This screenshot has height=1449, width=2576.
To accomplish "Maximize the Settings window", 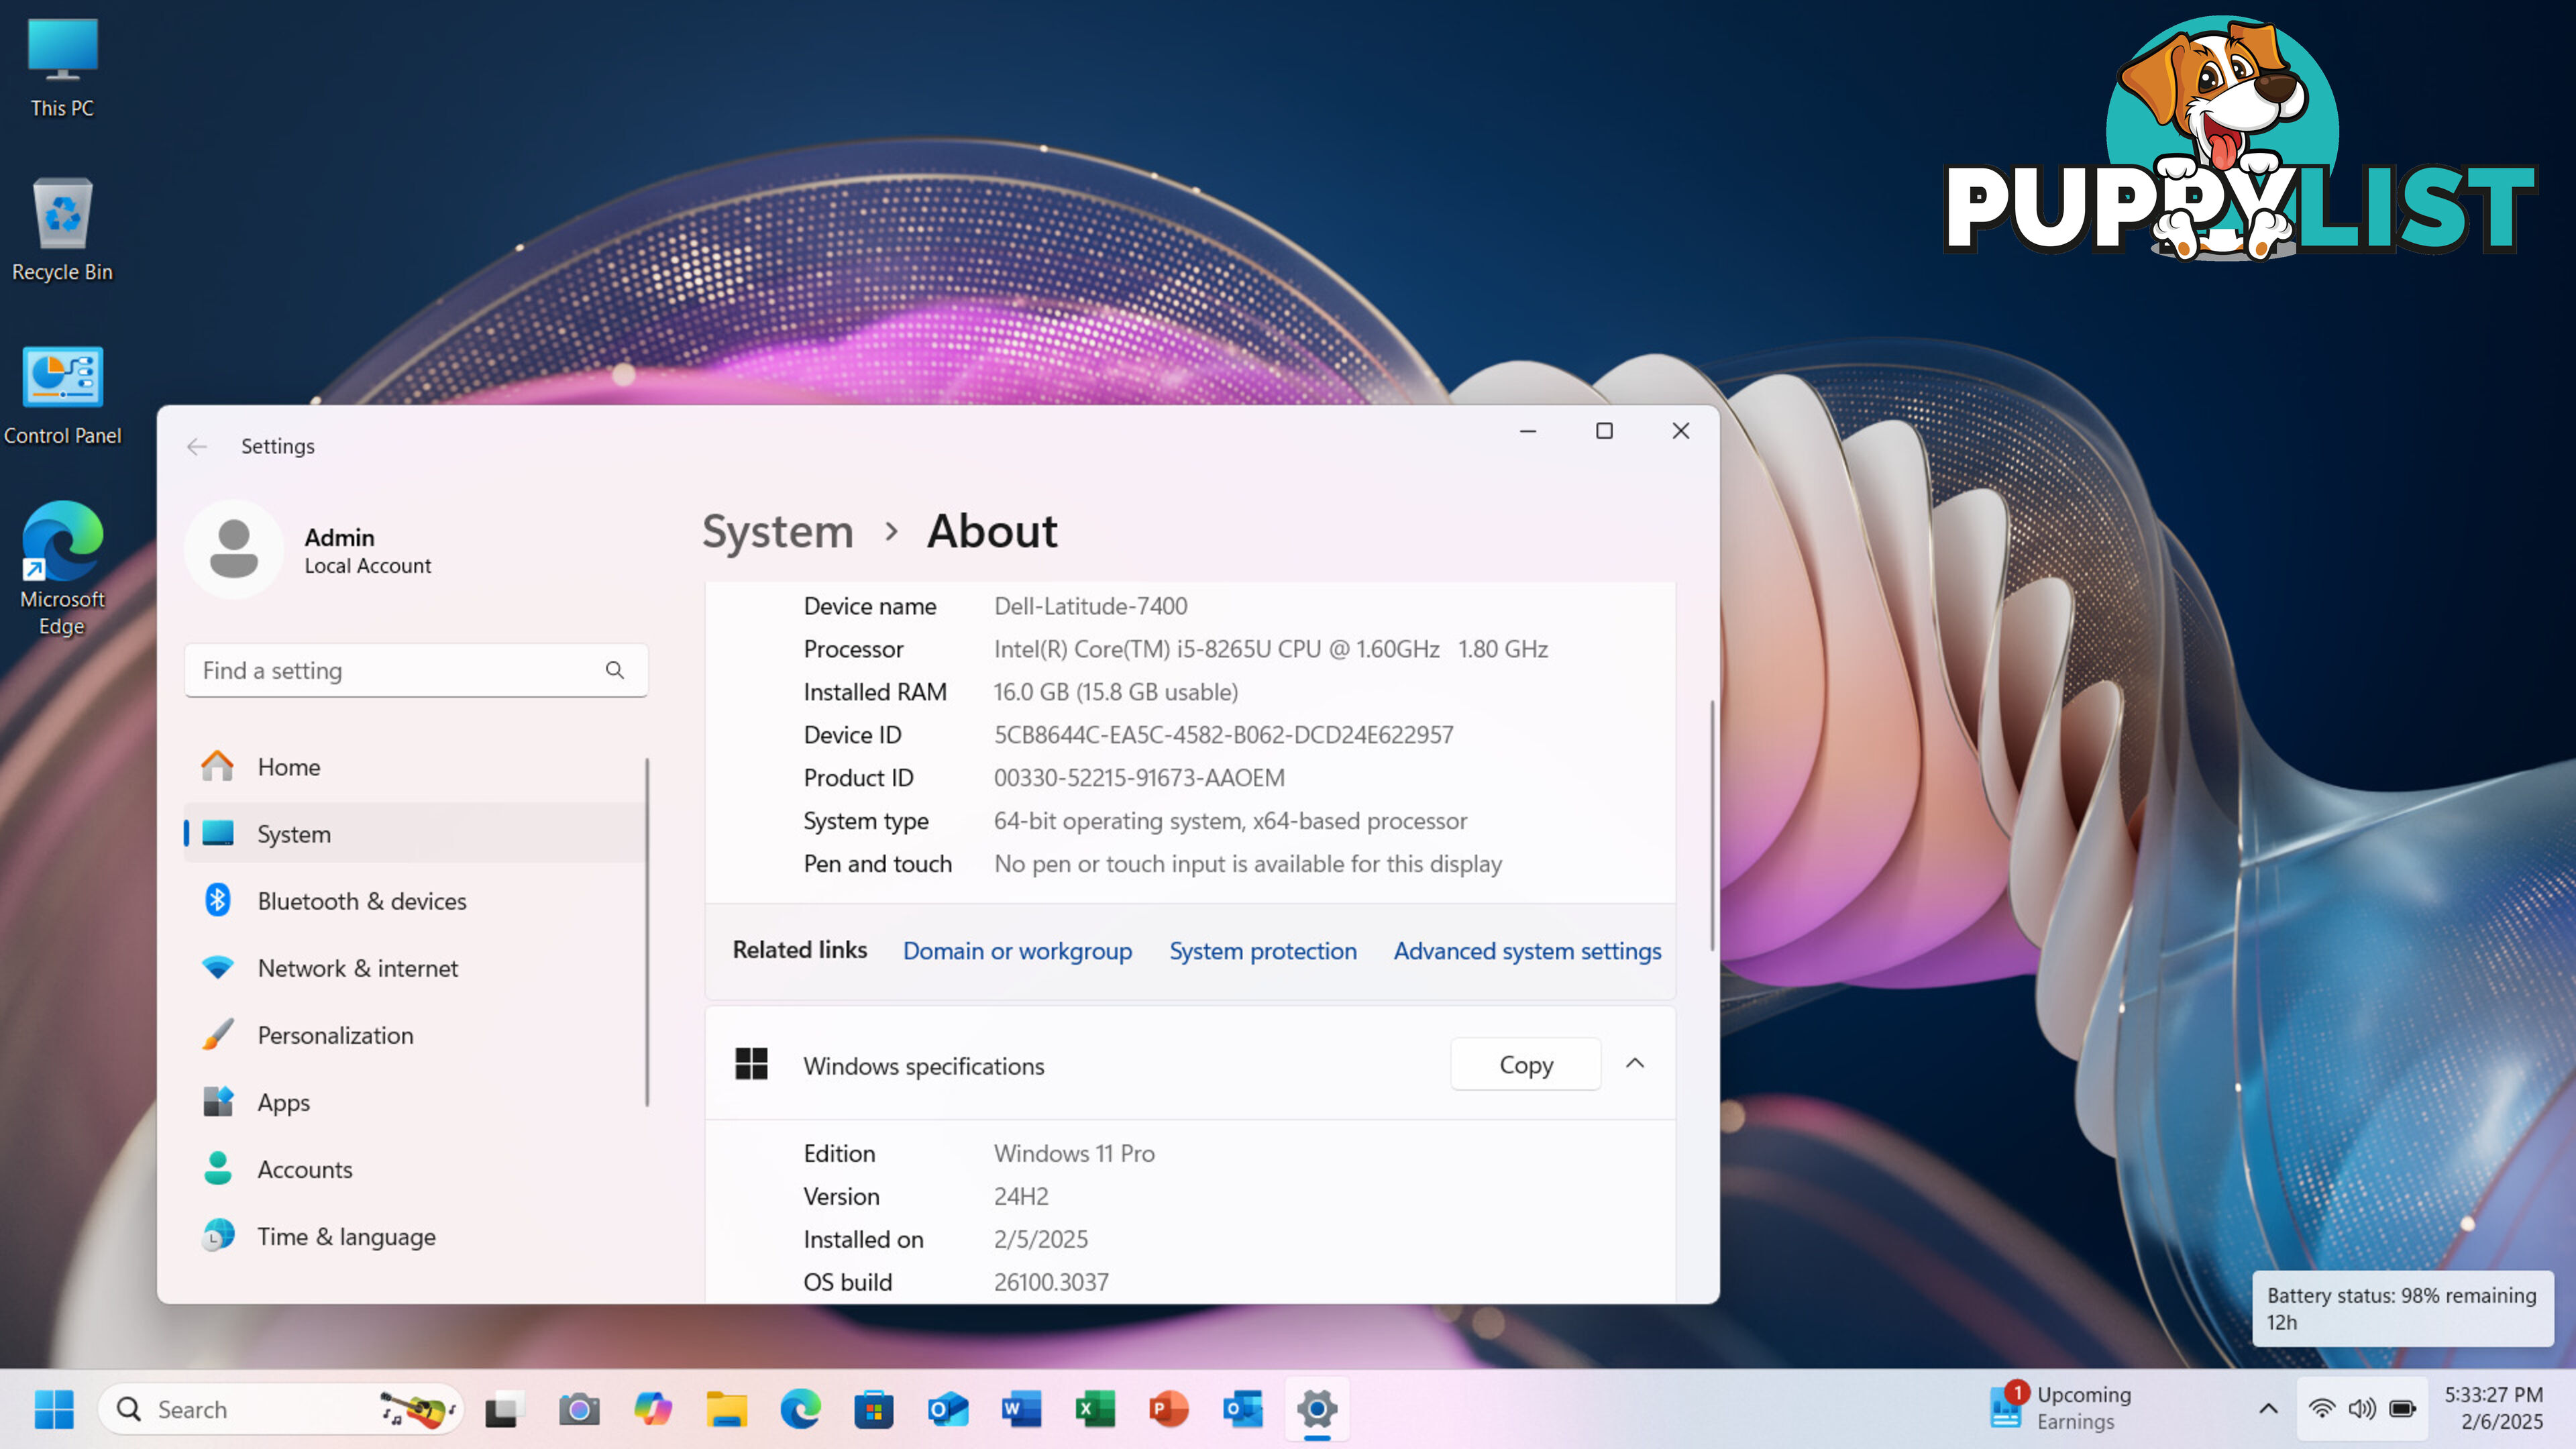I will pos(1604,431).
